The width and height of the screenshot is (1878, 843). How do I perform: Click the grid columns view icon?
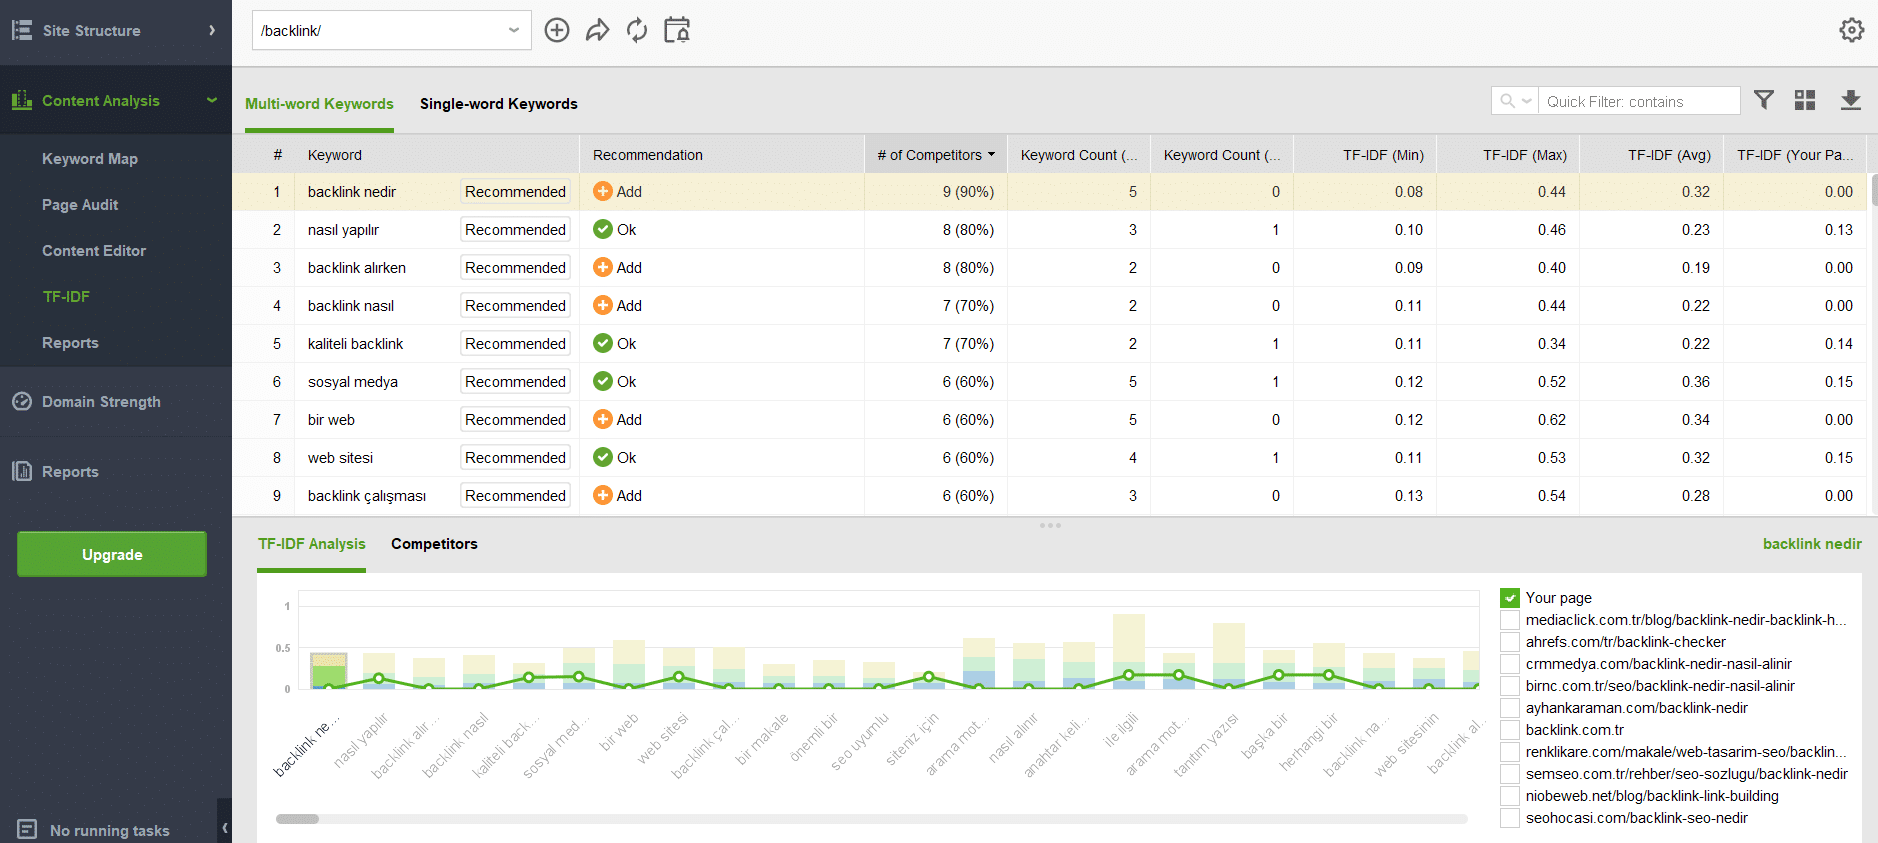tap(1805, 99)
